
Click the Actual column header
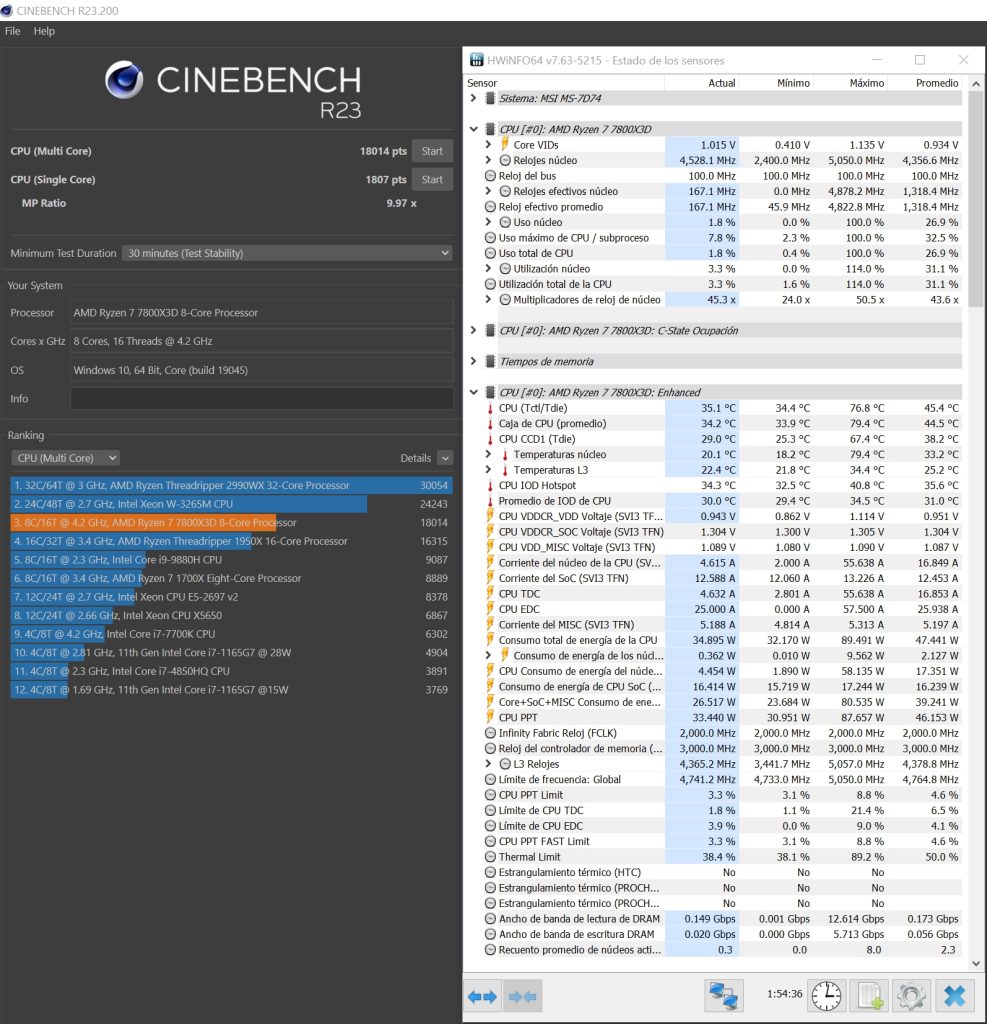(x=702, y=83)
